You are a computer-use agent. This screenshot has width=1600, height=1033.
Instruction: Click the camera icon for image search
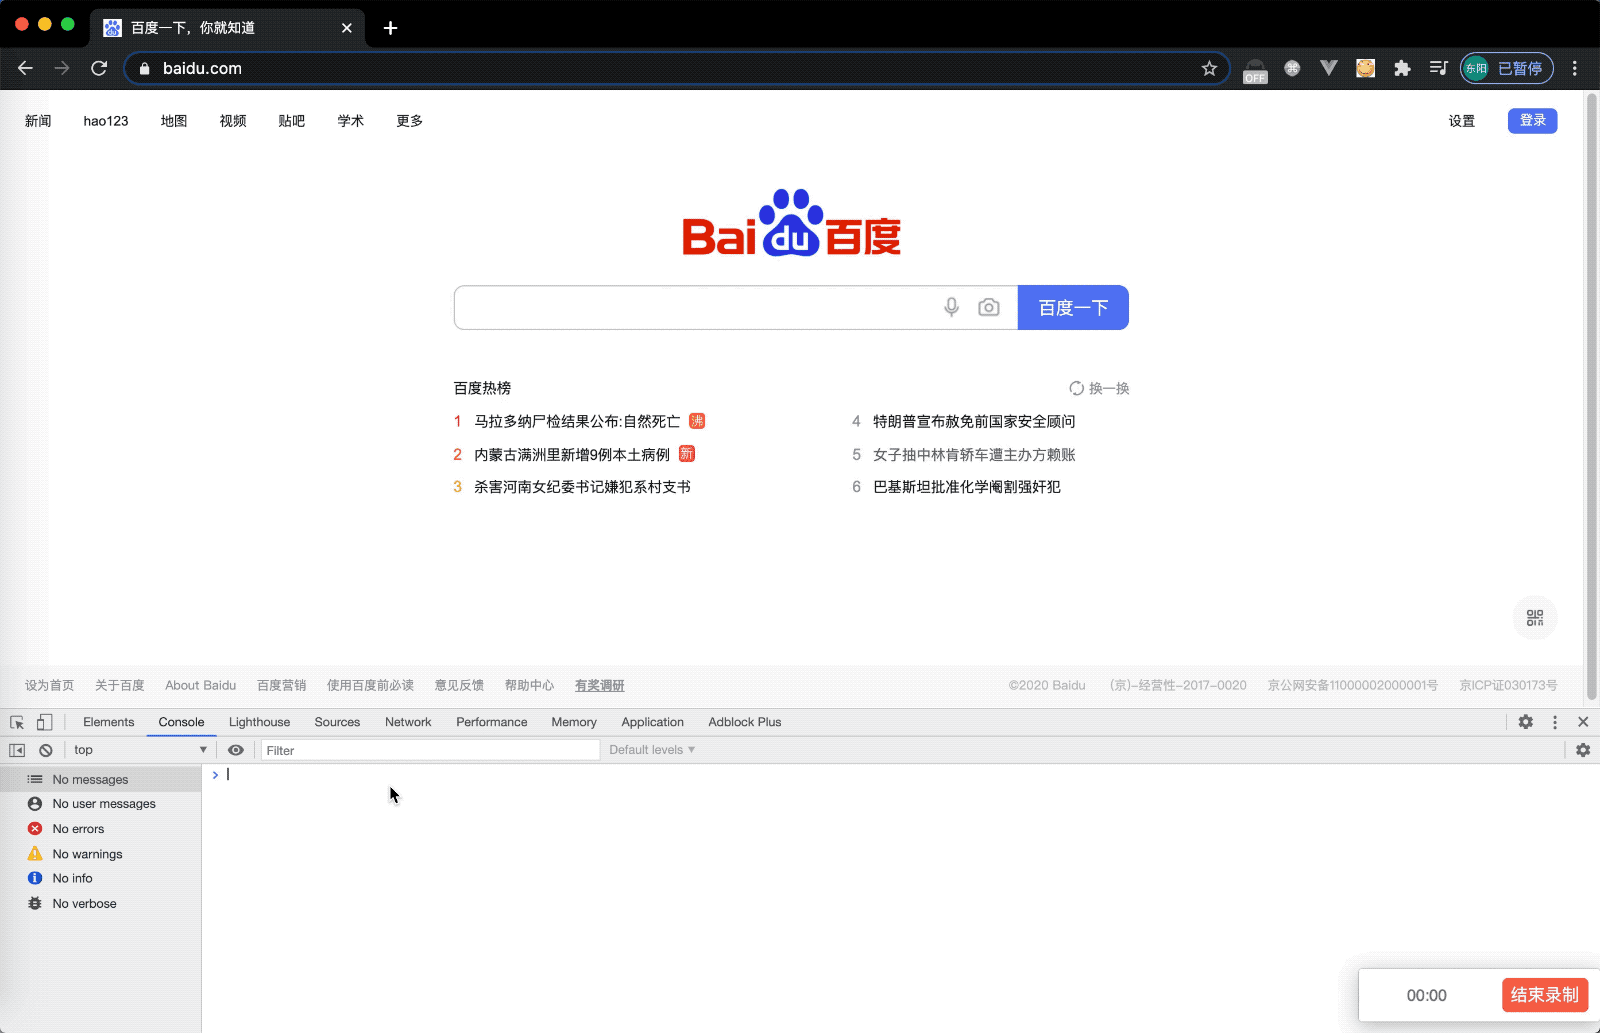pyautogui.click(x=989, y=307)
